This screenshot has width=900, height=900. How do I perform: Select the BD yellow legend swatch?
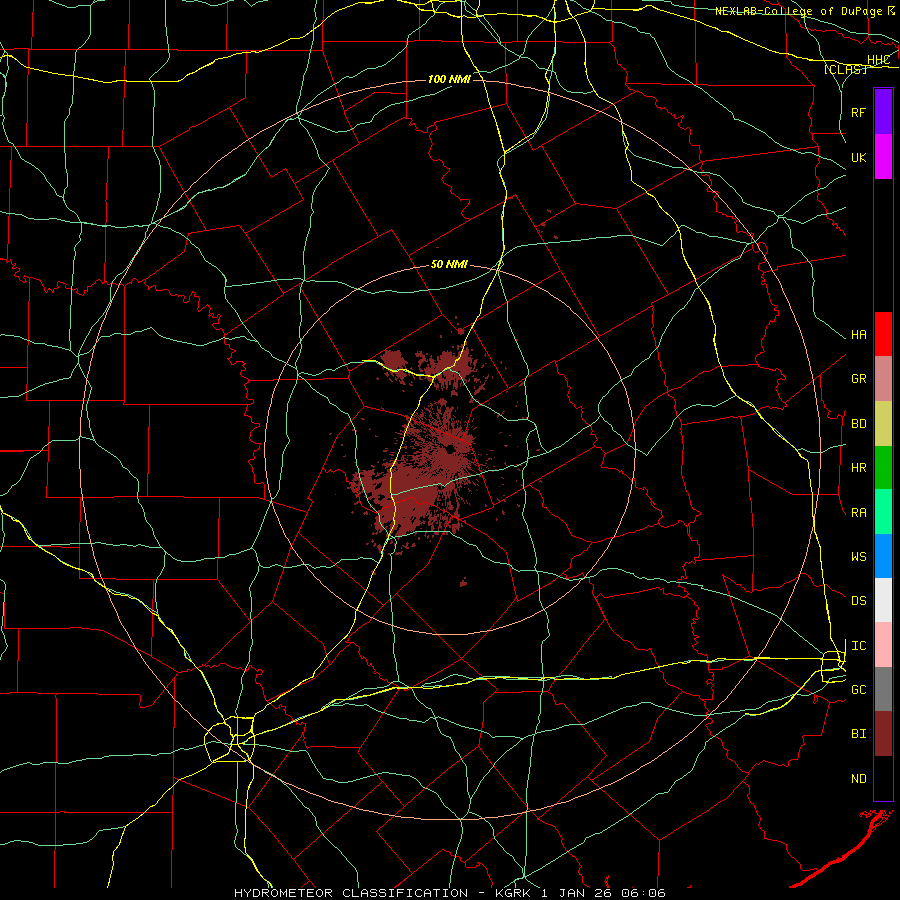883,424
